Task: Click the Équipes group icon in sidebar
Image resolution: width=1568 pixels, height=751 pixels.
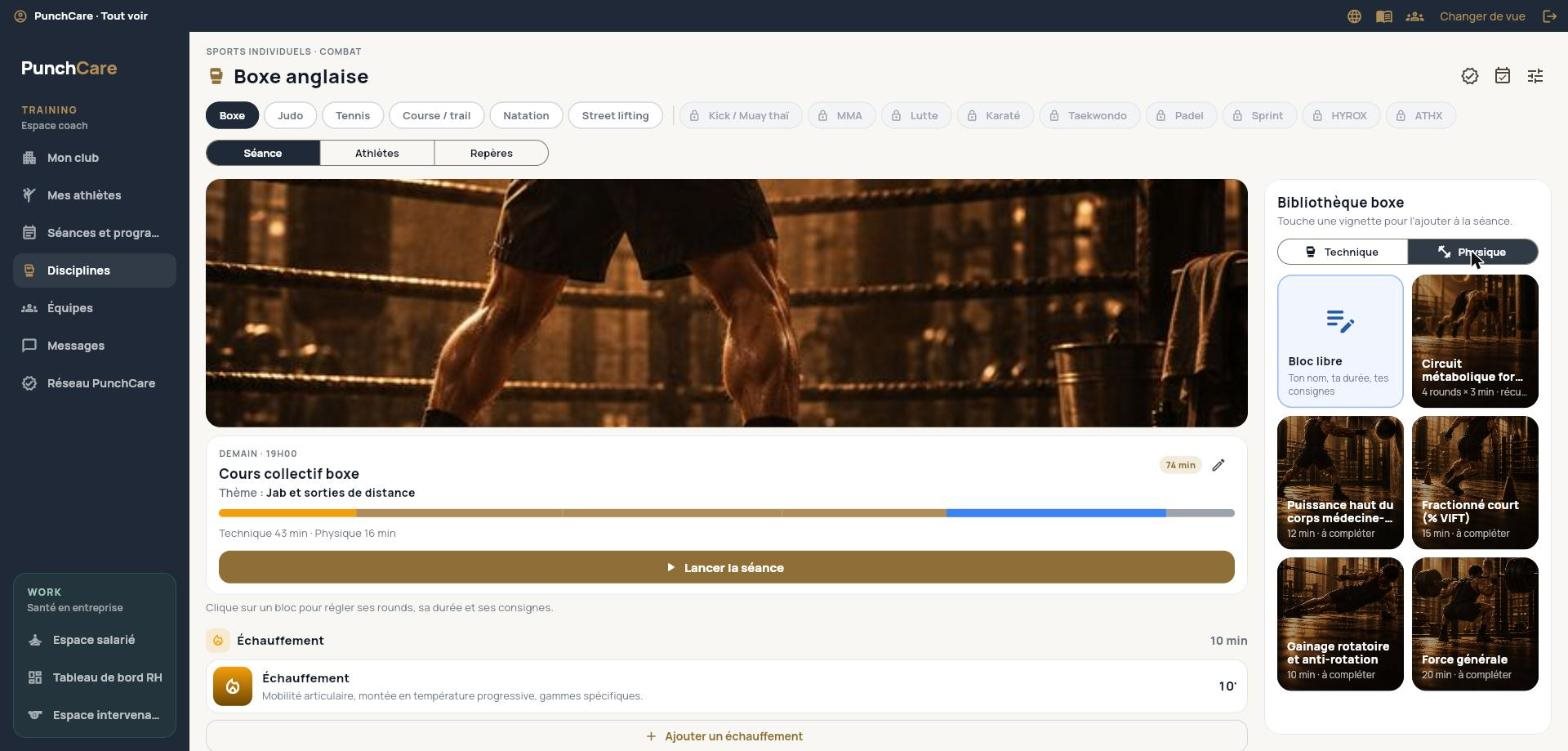Action: pyautogui.click(x=30, y=308)
